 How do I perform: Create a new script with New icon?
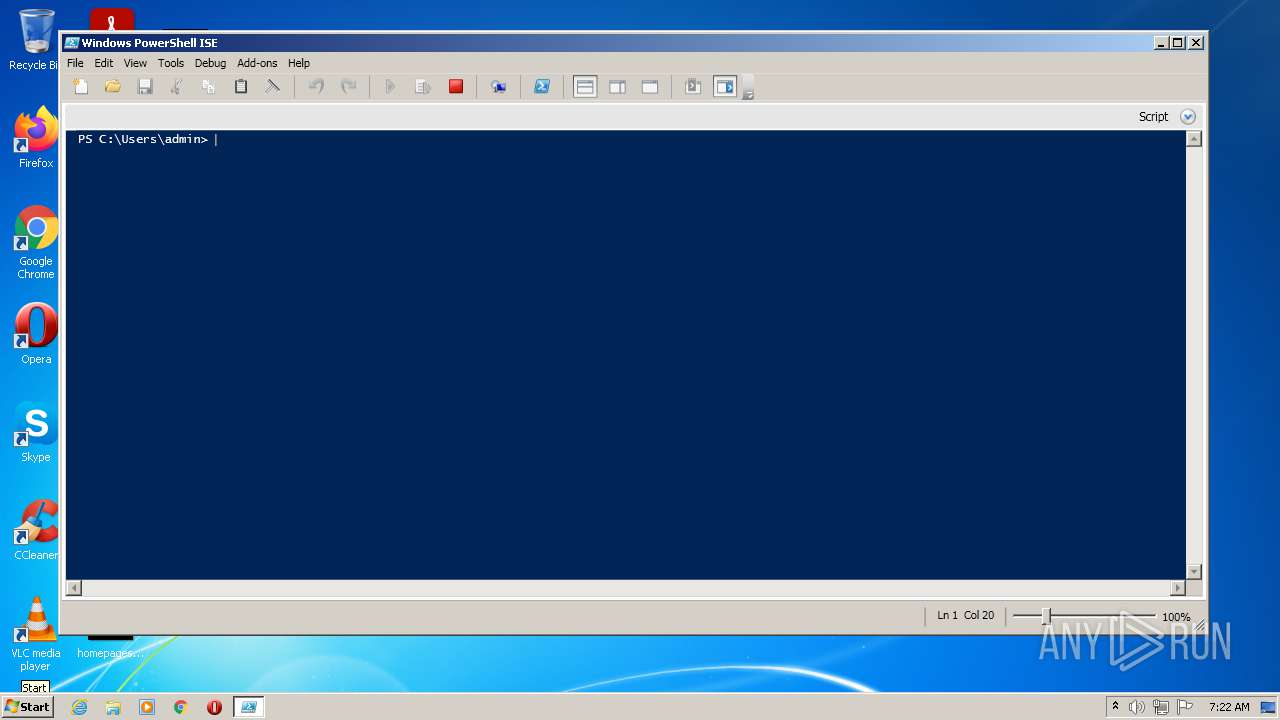(x=81, y=87)
